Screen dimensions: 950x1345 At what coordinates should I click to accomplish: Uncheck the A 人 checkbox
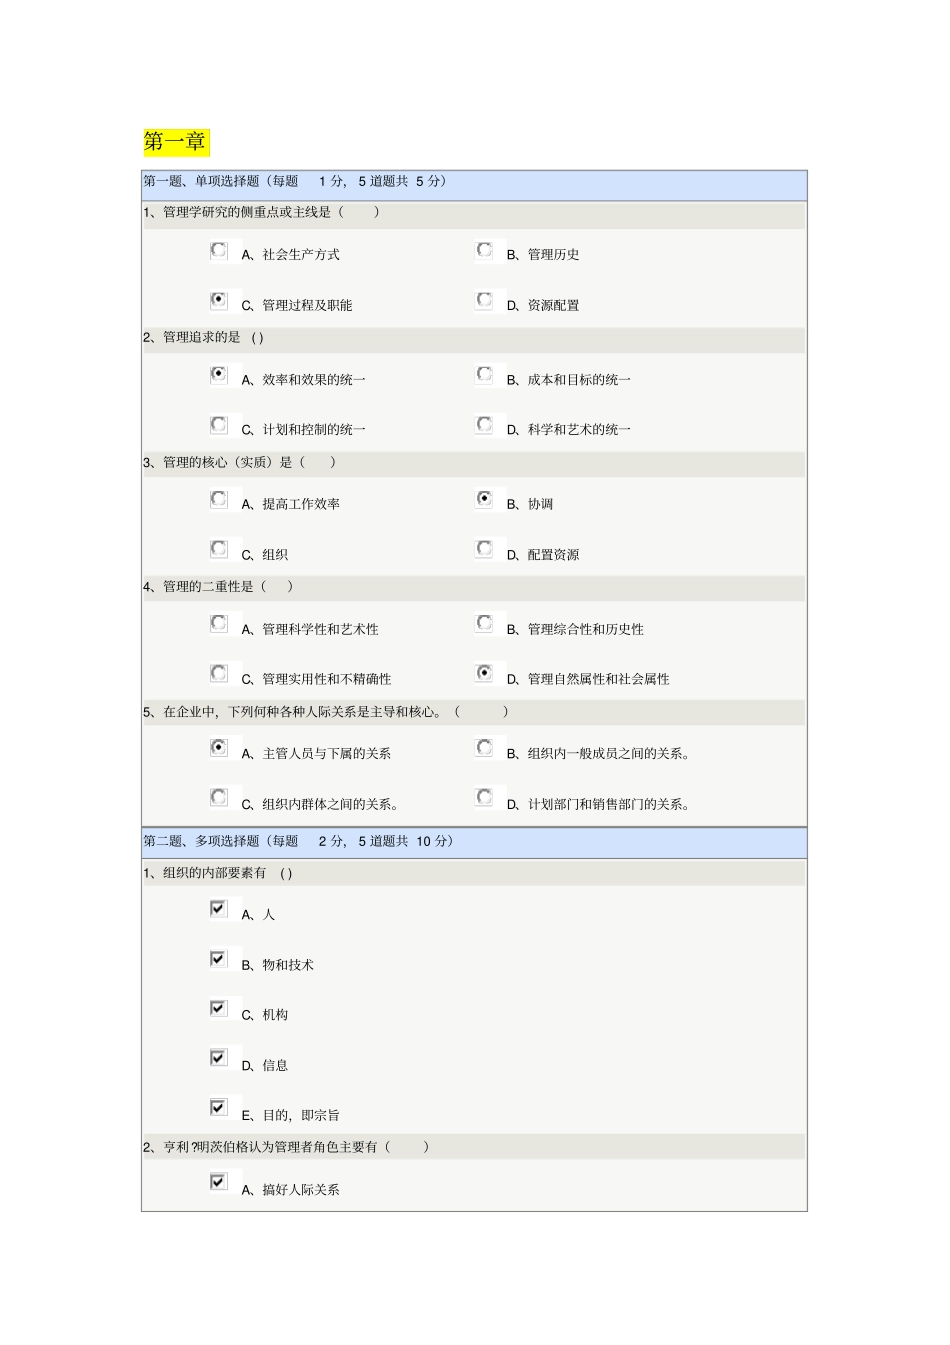[219, 908]
